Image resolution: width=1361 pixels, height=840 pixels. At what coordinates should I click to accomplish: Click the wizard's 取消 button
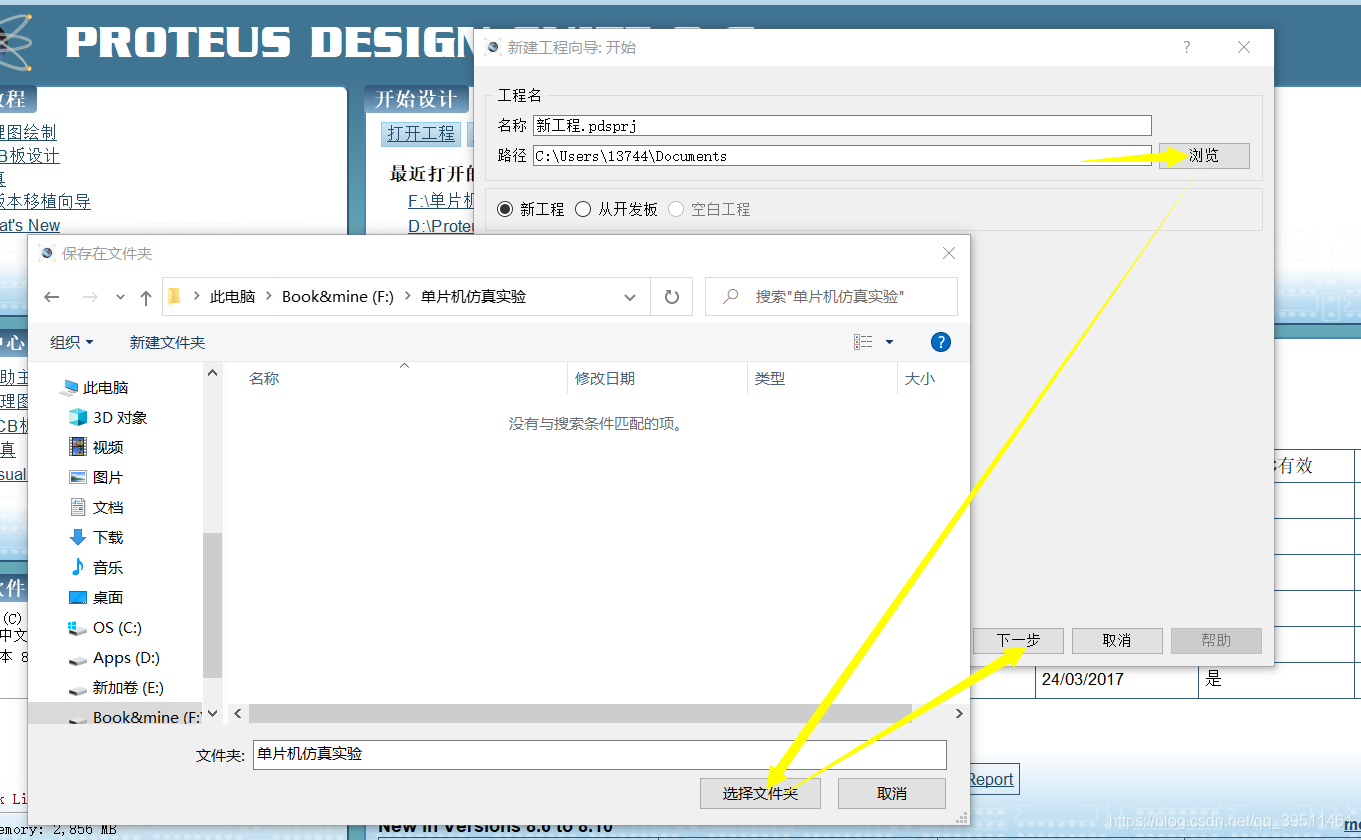click(x=1117, y=640)
